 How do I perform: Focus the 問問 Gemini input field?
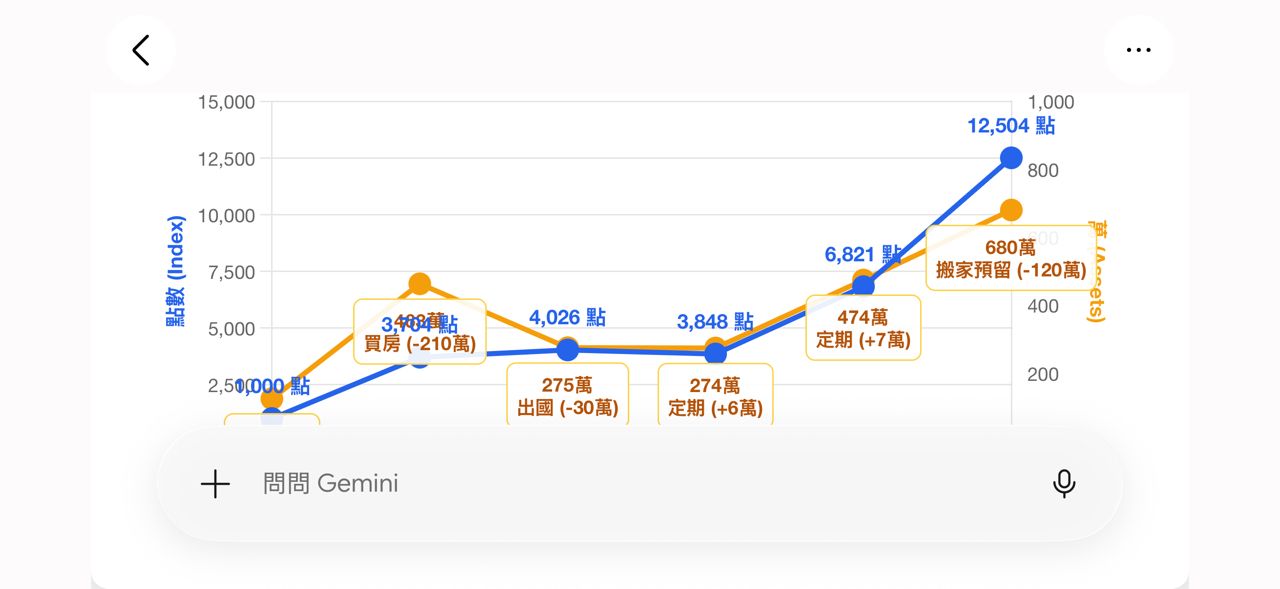click(x=640, y=484)
